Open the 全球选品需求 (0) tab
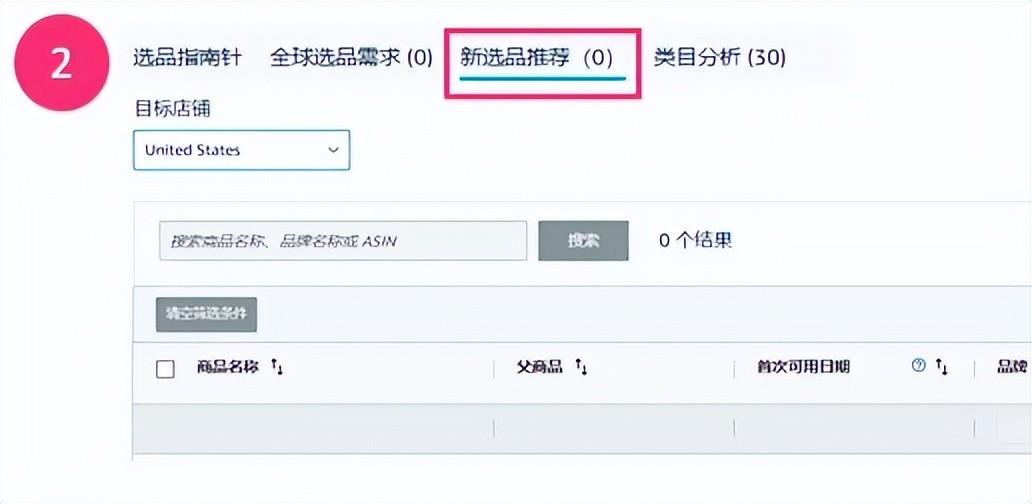 click(x=351, y=57)
